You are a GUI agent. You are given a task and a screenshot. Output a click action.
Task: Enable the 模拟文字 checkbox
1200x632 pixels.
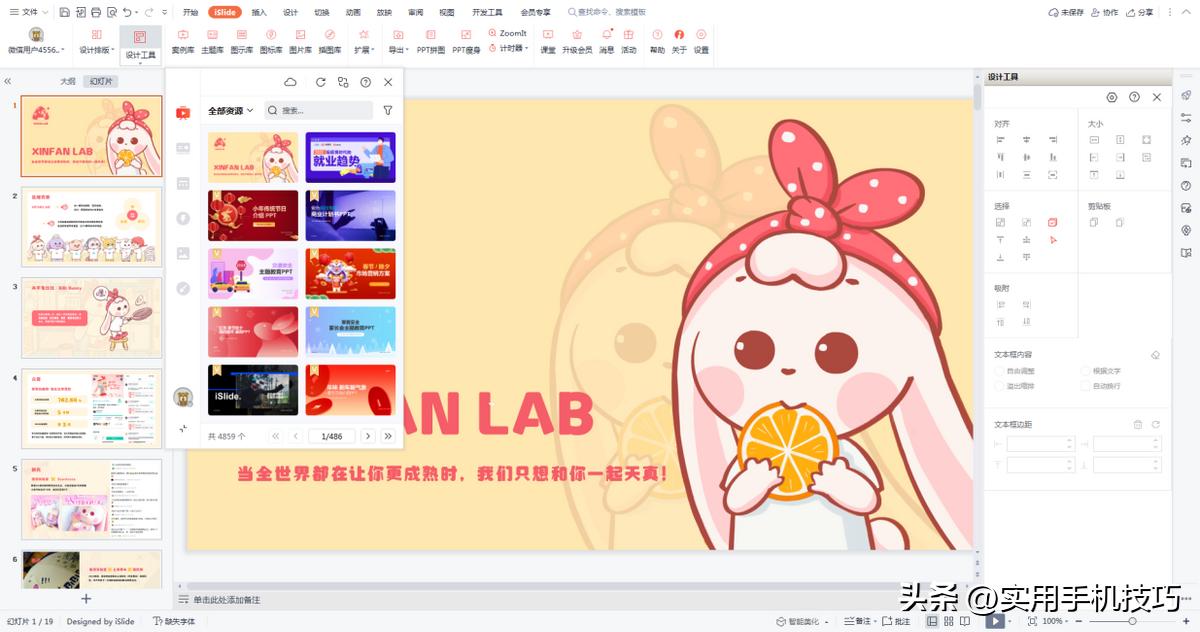click(1085, 370)
